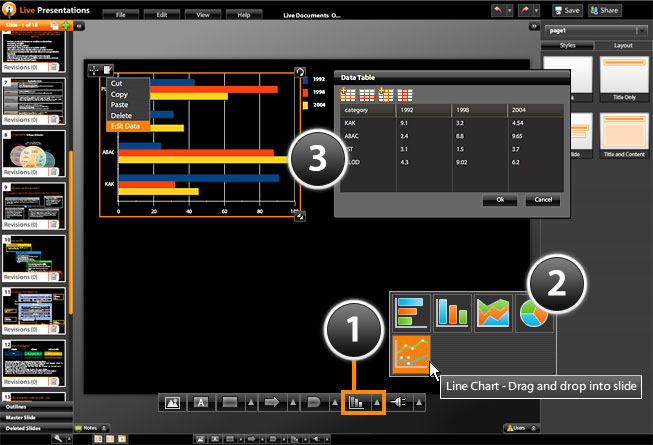Click Ok in Data Table dialog

coord(500,200)
